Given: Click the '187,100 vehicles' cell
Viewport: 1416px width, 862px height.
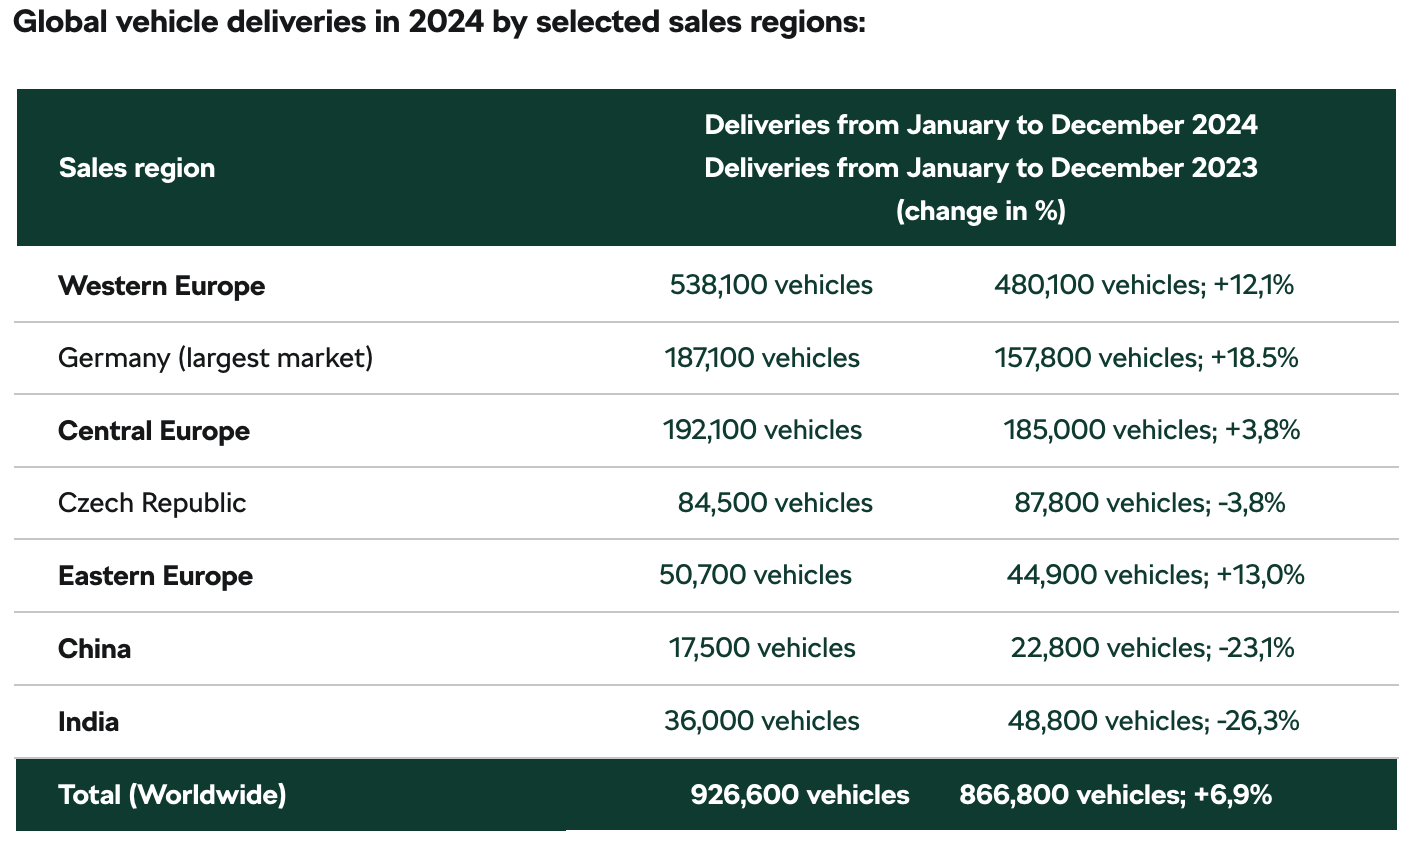Looking at the screenshot, I should pyautogui.click(x=762, y=358).
